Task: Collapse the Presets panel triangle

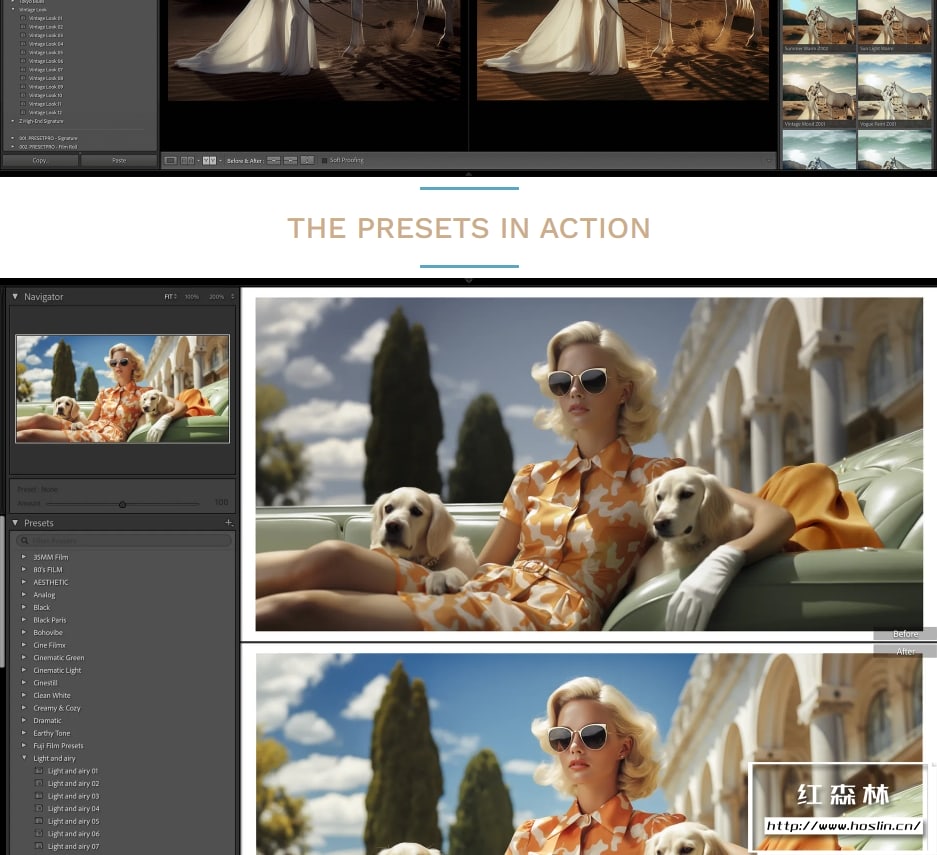Action: pos(15,523)
